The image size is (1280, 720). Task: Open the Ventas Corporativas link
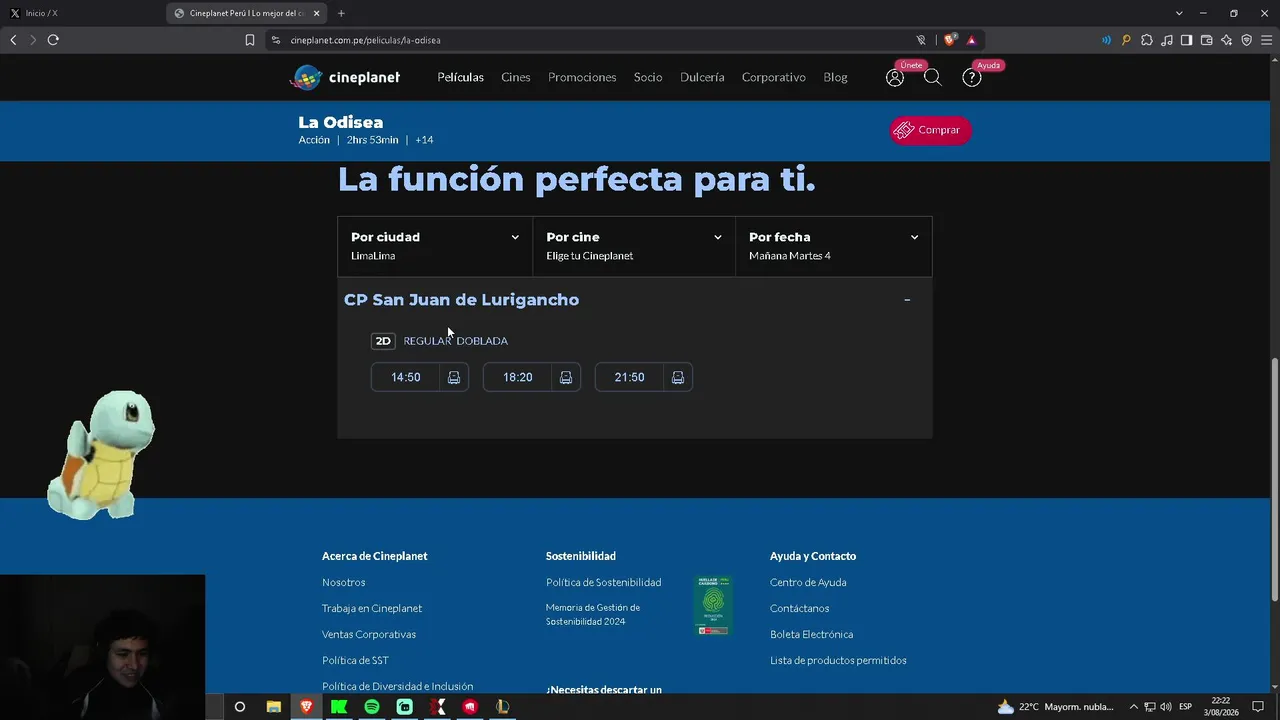coord(369,634)
